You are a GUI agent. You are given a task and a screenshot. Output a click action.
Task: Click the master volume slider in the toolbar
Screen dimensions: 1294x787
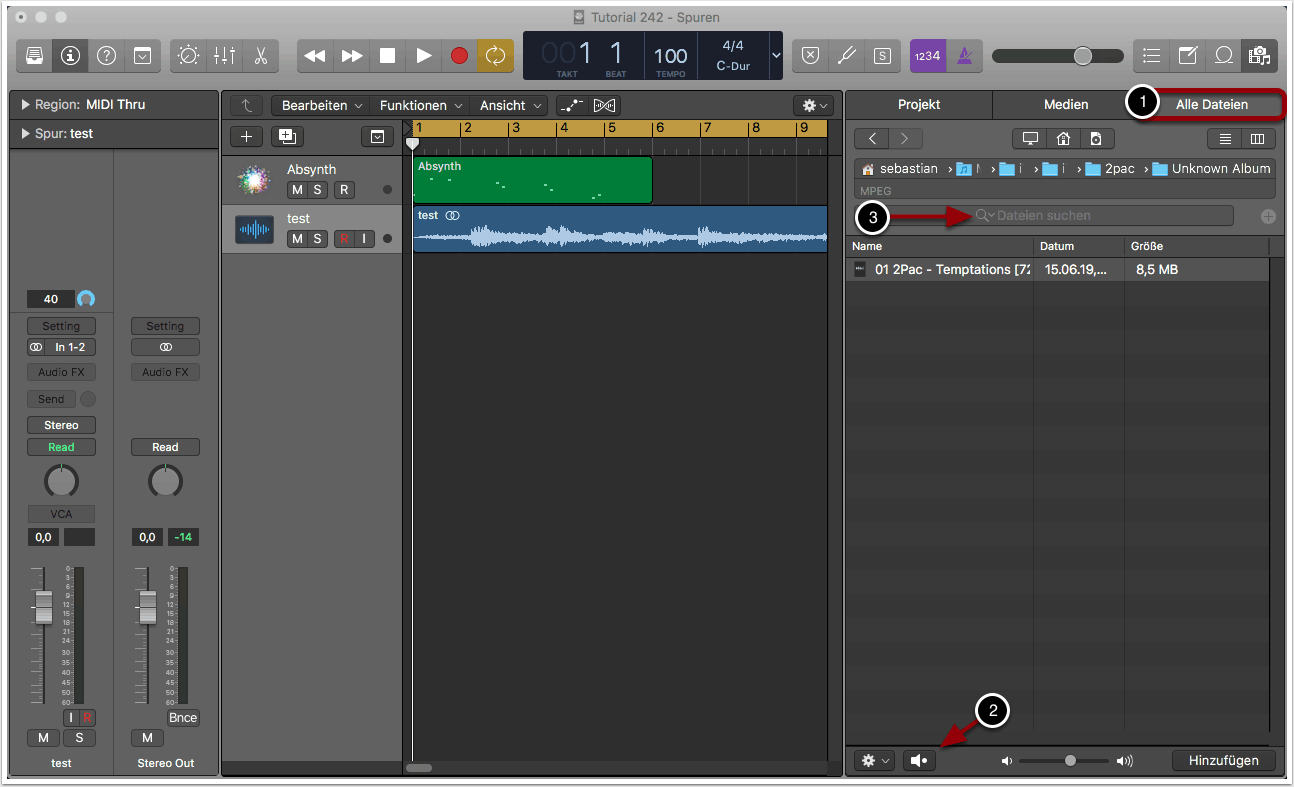(1083, 56)
